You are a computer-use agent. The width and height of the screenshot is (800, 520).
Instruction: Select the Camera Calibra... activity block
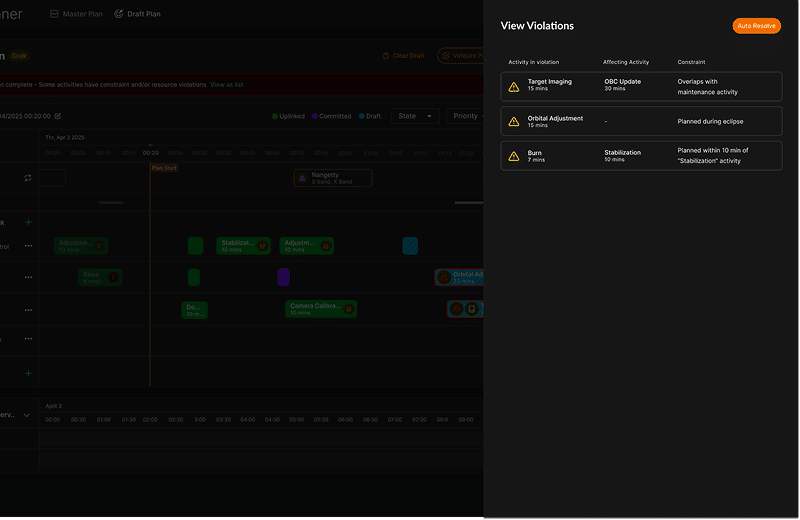click(x=321, y=309)
